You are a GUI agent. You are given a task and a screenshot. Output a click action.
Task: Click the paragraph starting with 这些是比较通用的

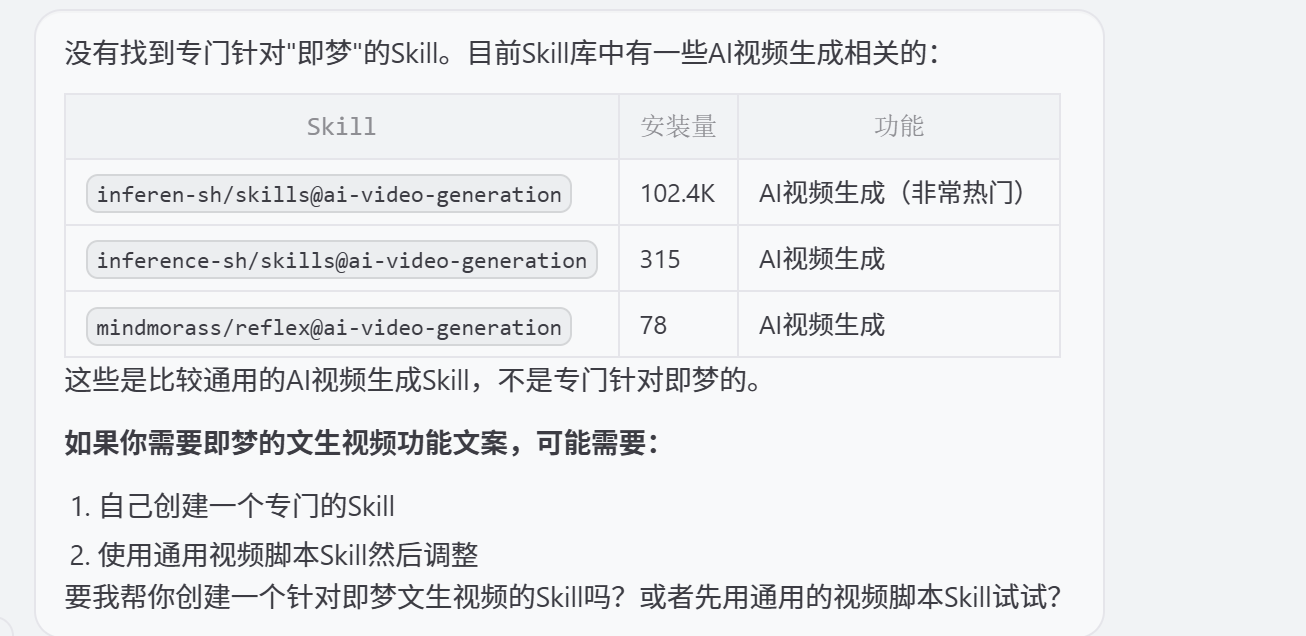point(412,381)
